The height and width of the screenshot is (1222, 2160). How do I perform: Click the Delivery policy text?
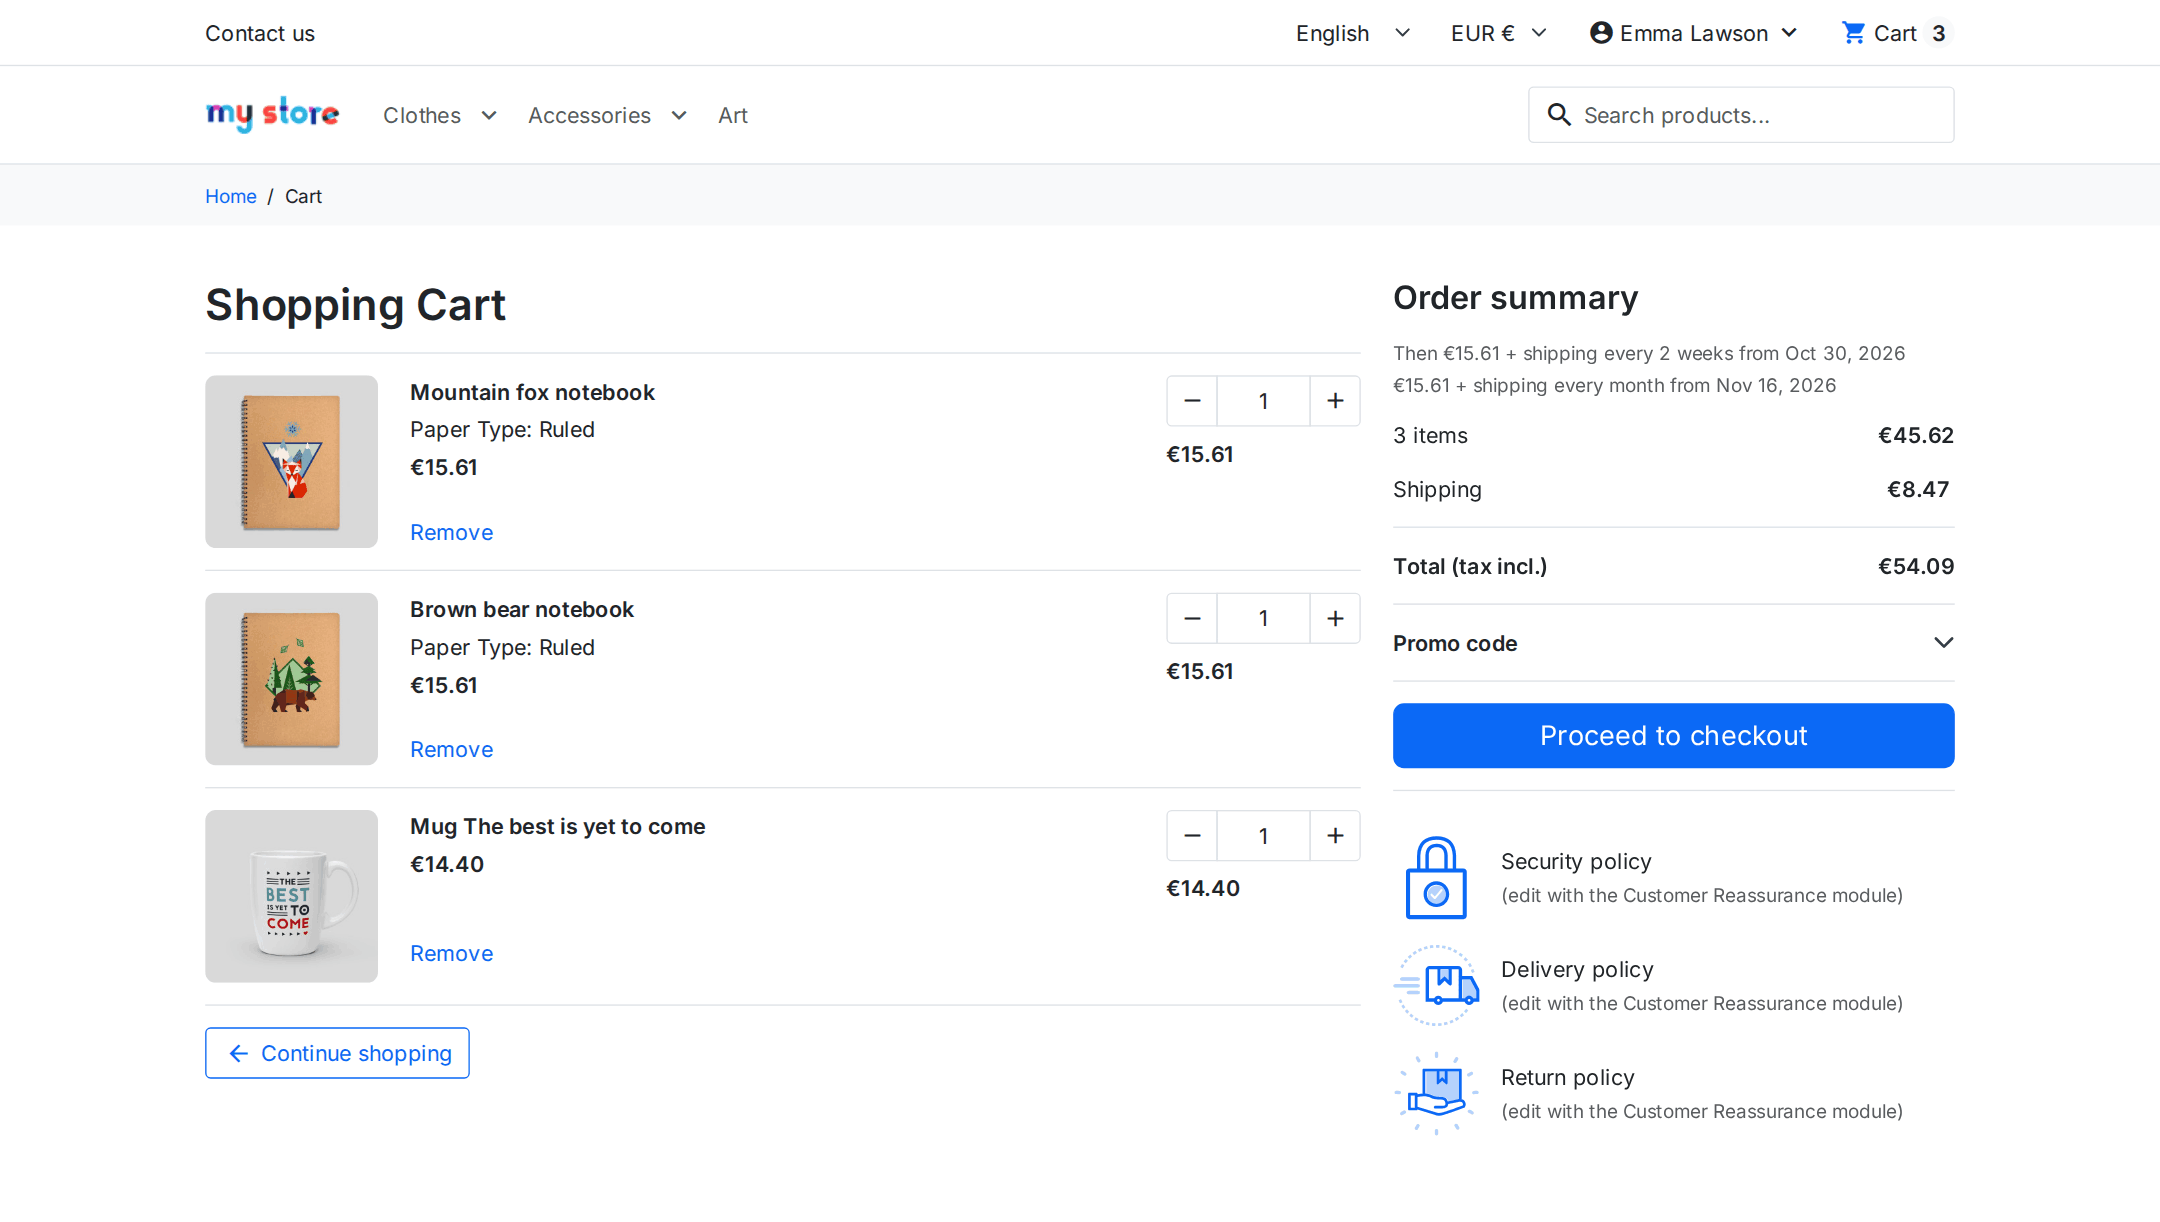(x=1577, y=969)
